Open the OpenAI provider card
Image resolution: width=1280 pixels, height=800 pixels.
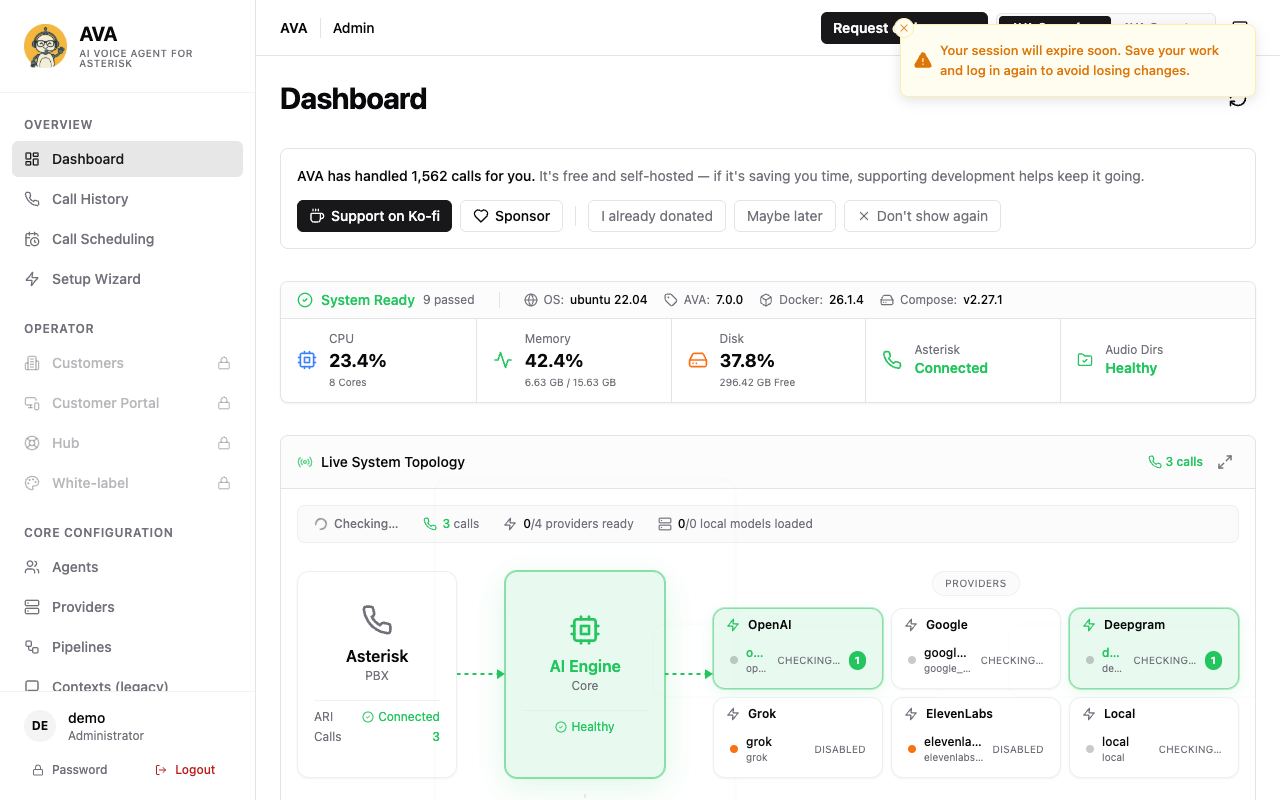pyautogui.click(x=798, y=648)
